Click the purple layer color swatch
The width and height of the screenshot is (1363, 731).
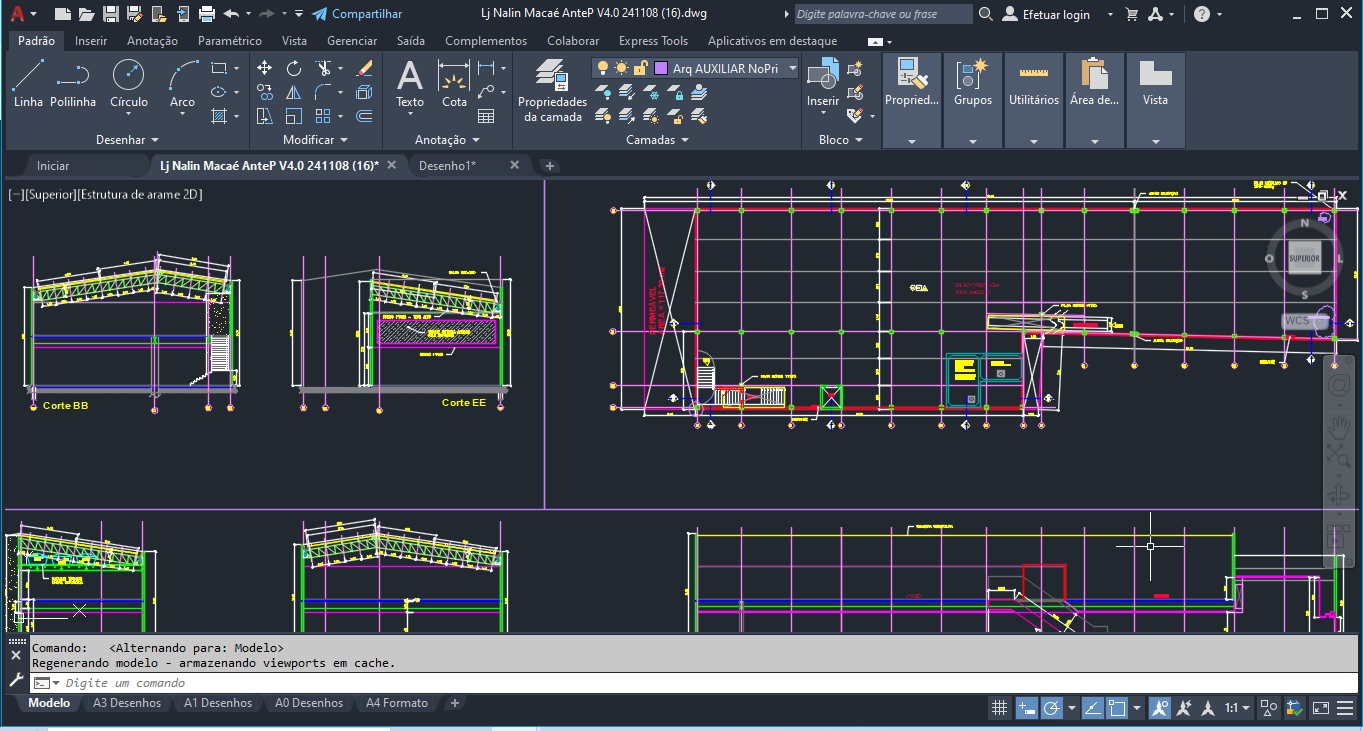coord(661,69)
